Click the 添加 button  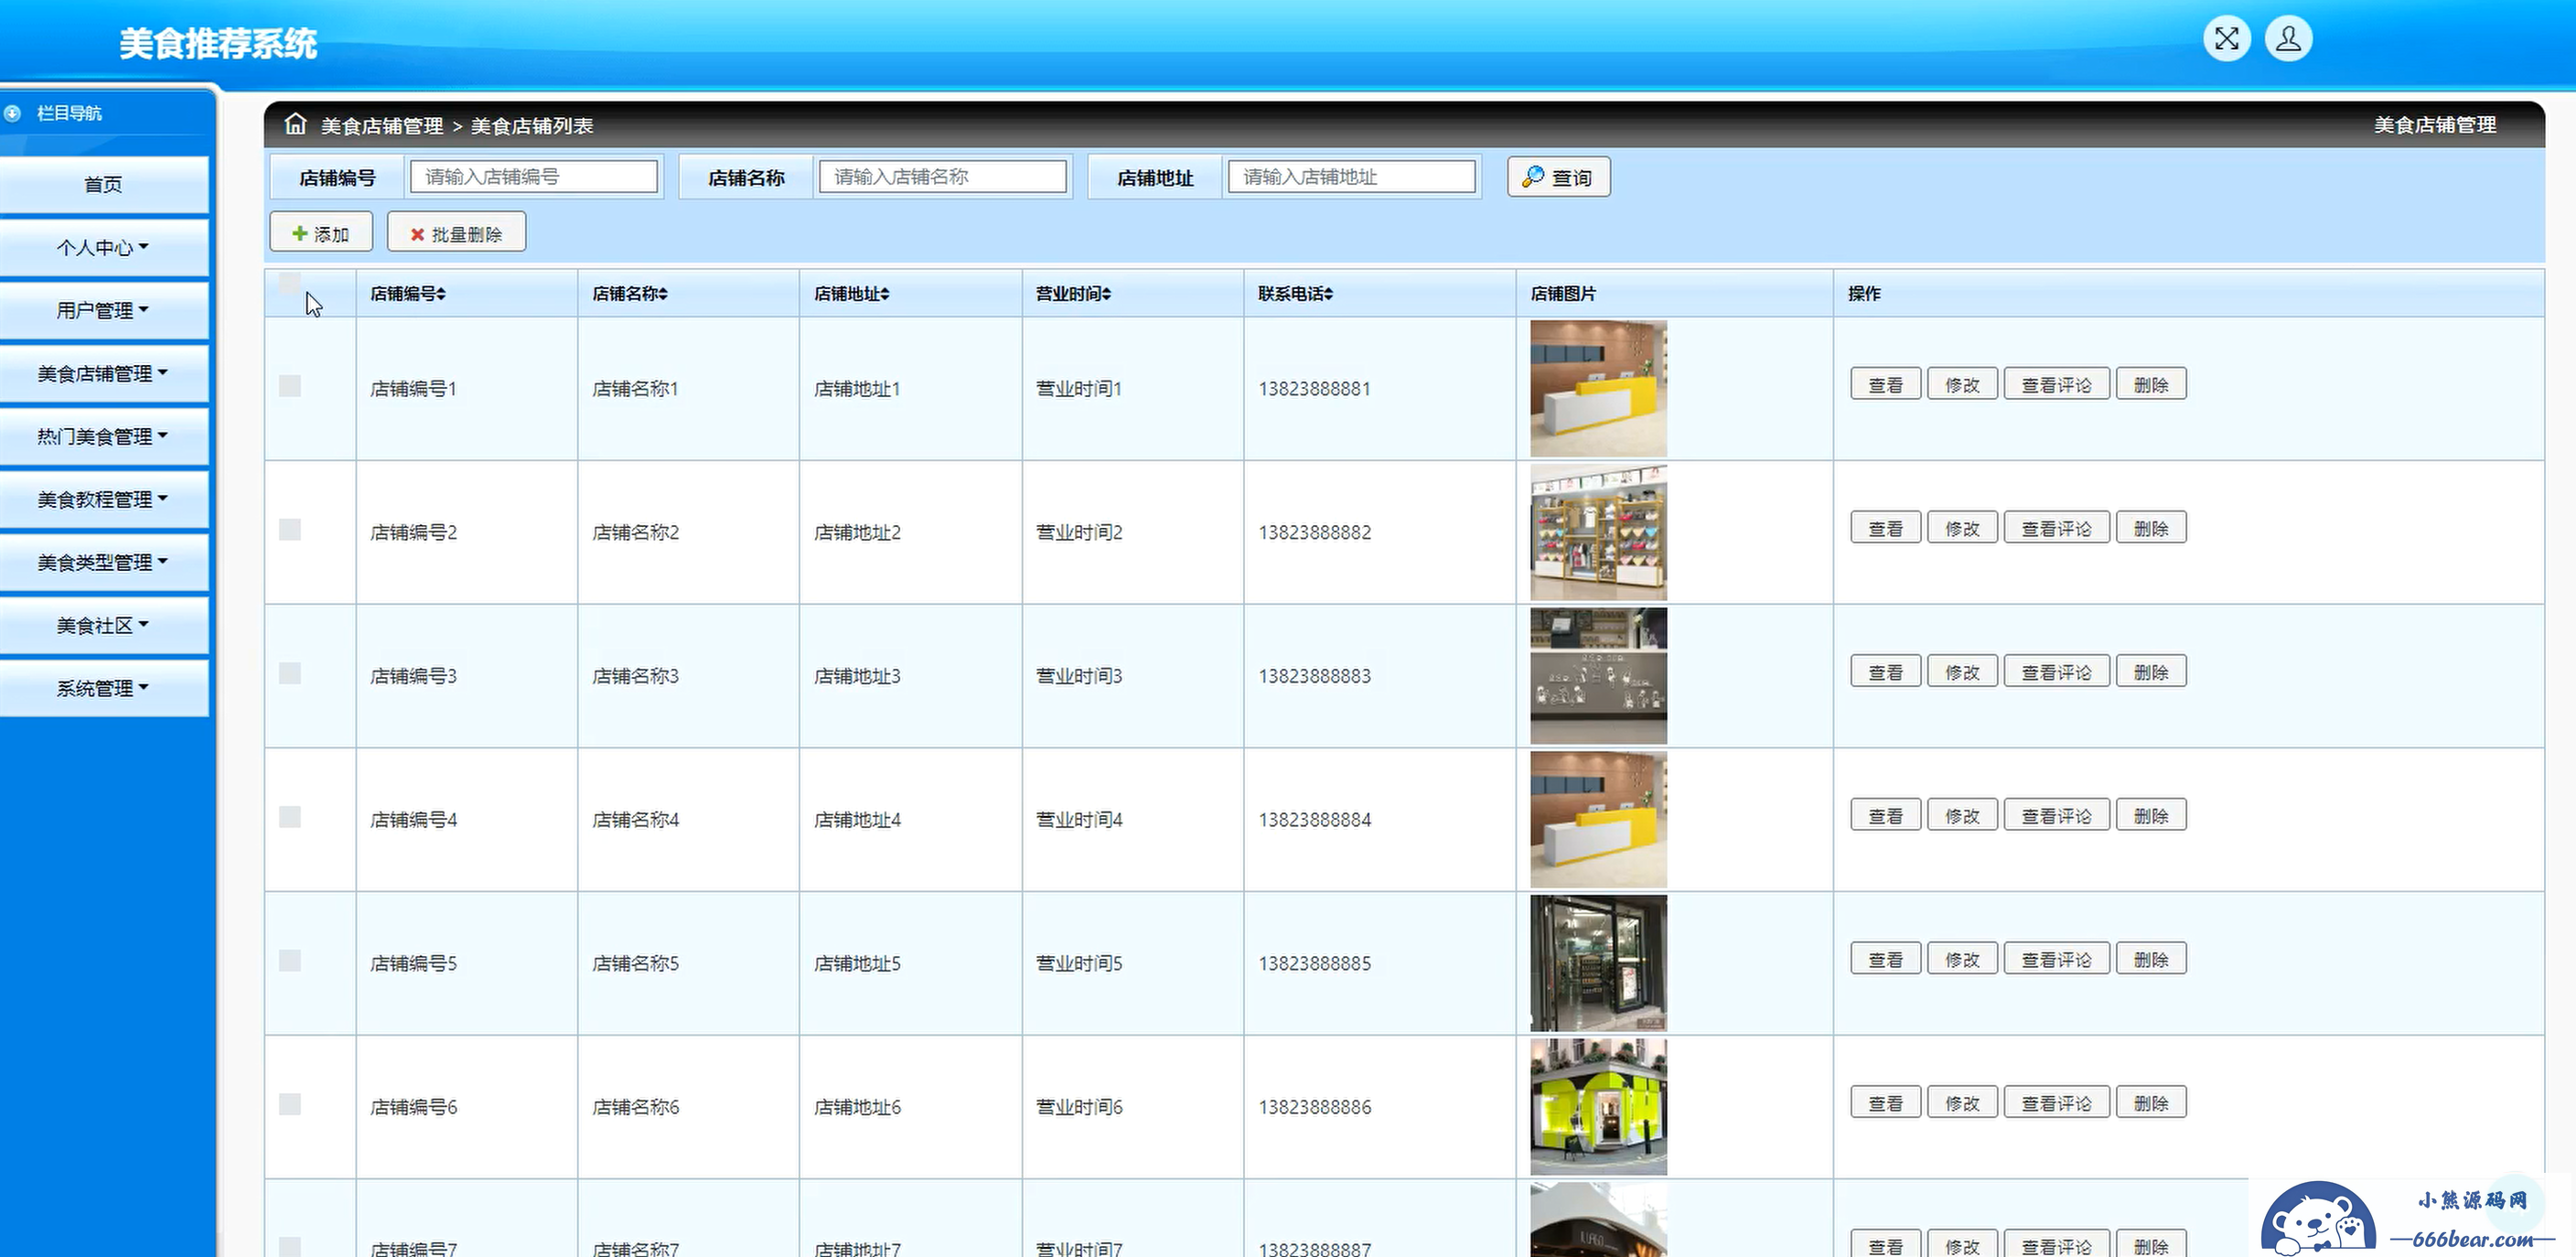pyautogui.click(x=321, y=233)
